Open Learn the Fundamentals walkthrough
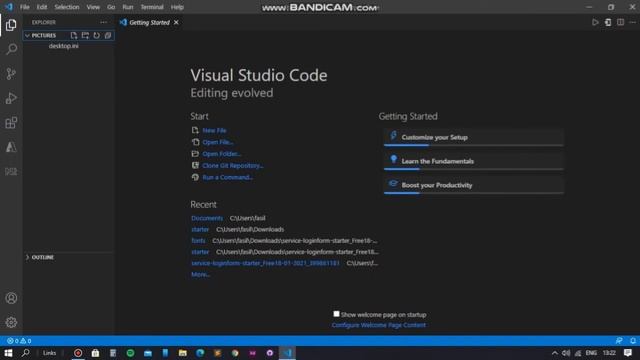The width and height of the screenshot is (640, 360). [x=473, y=161]
